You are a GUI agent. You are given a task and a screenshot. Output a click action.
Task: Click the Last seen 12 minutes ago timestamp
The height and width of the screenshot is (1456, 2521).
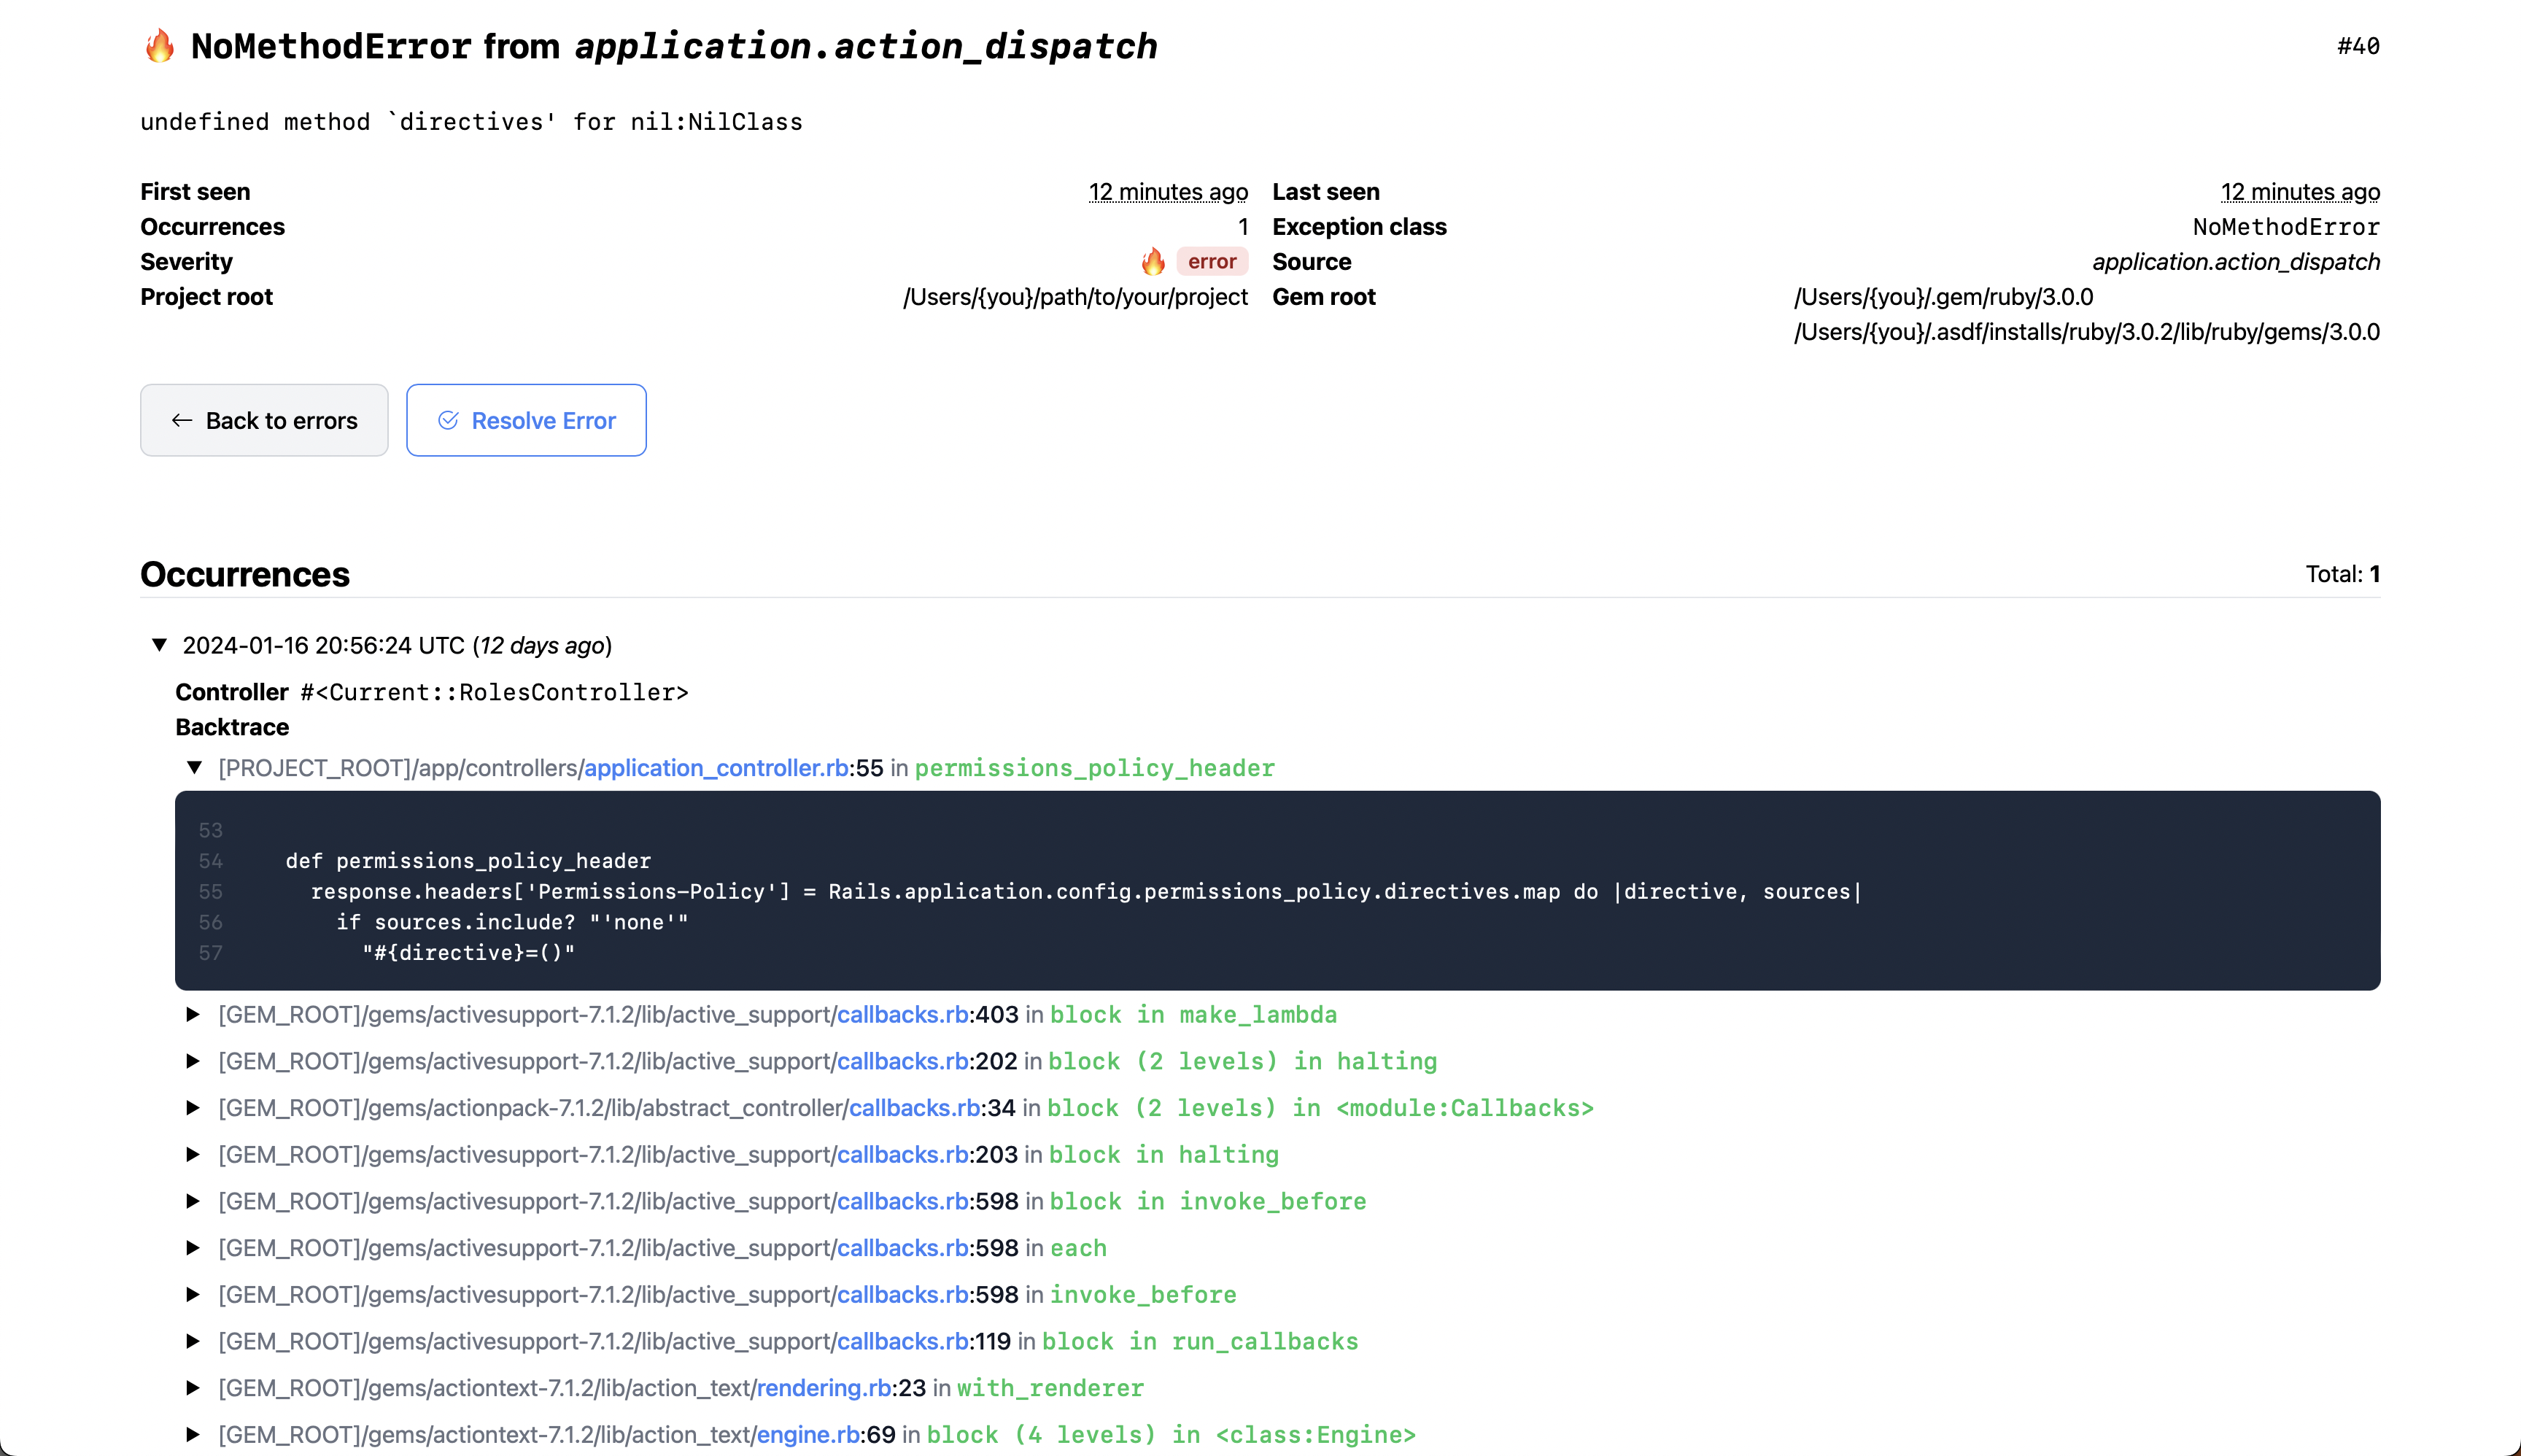pyautogui.click(x=2299, y=192)
